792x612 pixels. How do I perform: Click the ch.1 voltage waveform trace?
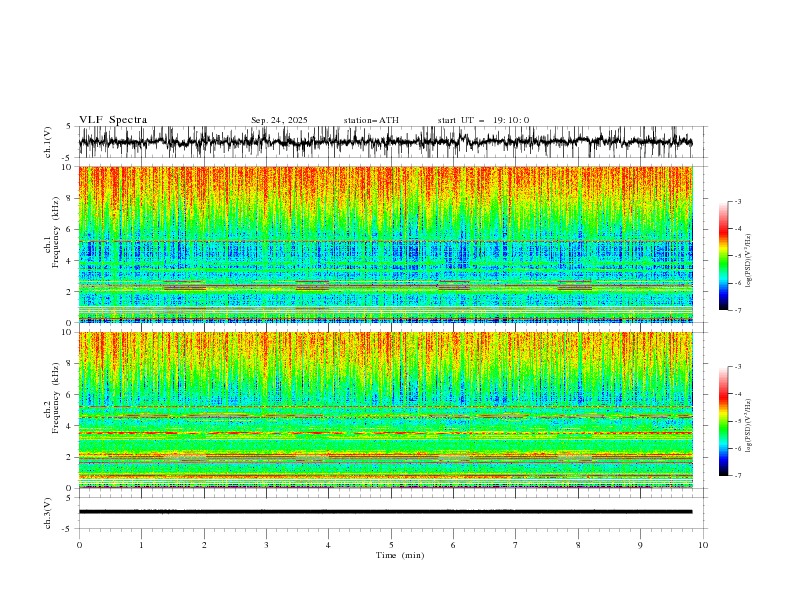[385, 142]
